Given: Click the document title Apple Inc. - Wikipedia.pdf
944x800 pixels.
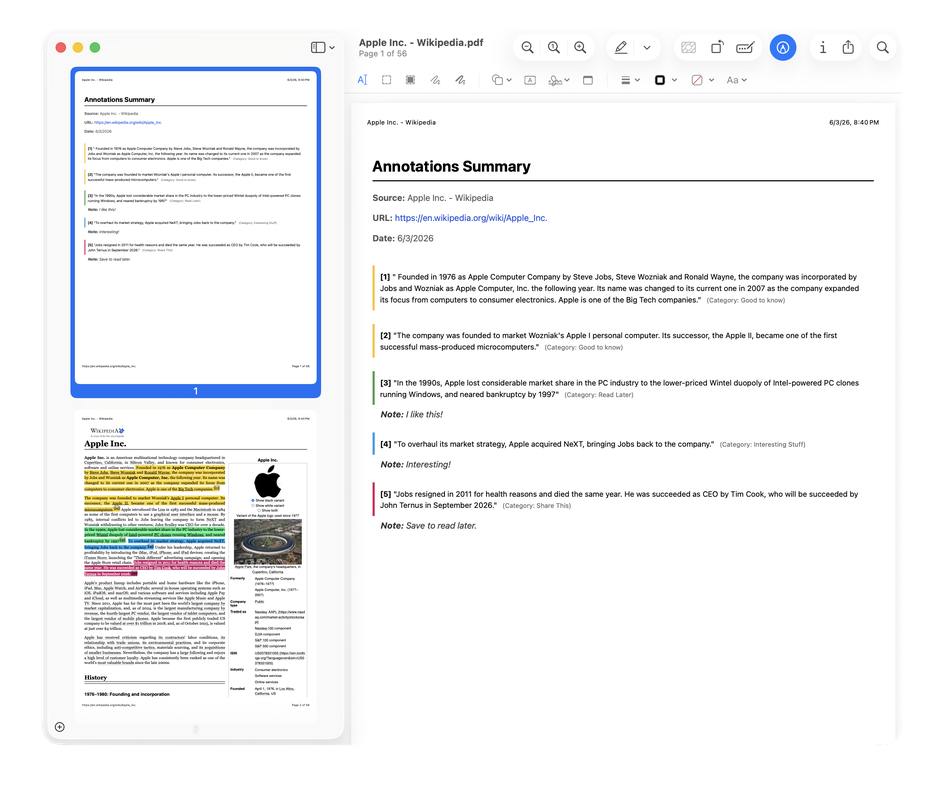Looking at the screenshot, I should [x=421, y=43].
